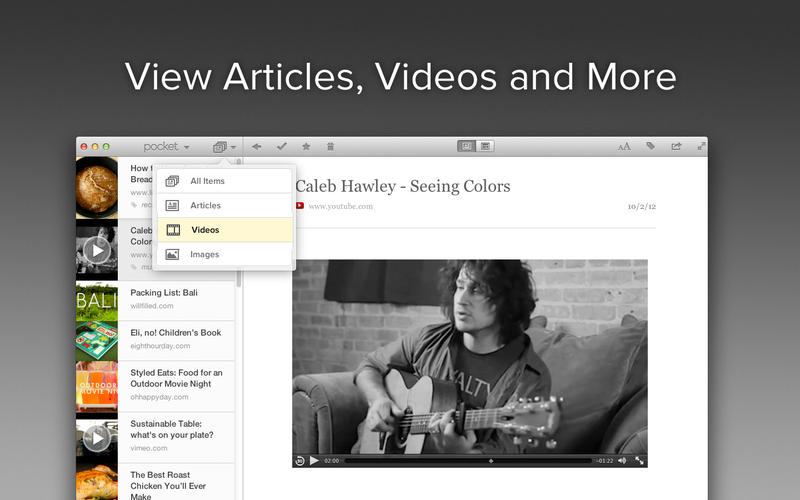Click the Caleb Hawley video thumbnail
The image size is (800, 500).
(97, 250)
